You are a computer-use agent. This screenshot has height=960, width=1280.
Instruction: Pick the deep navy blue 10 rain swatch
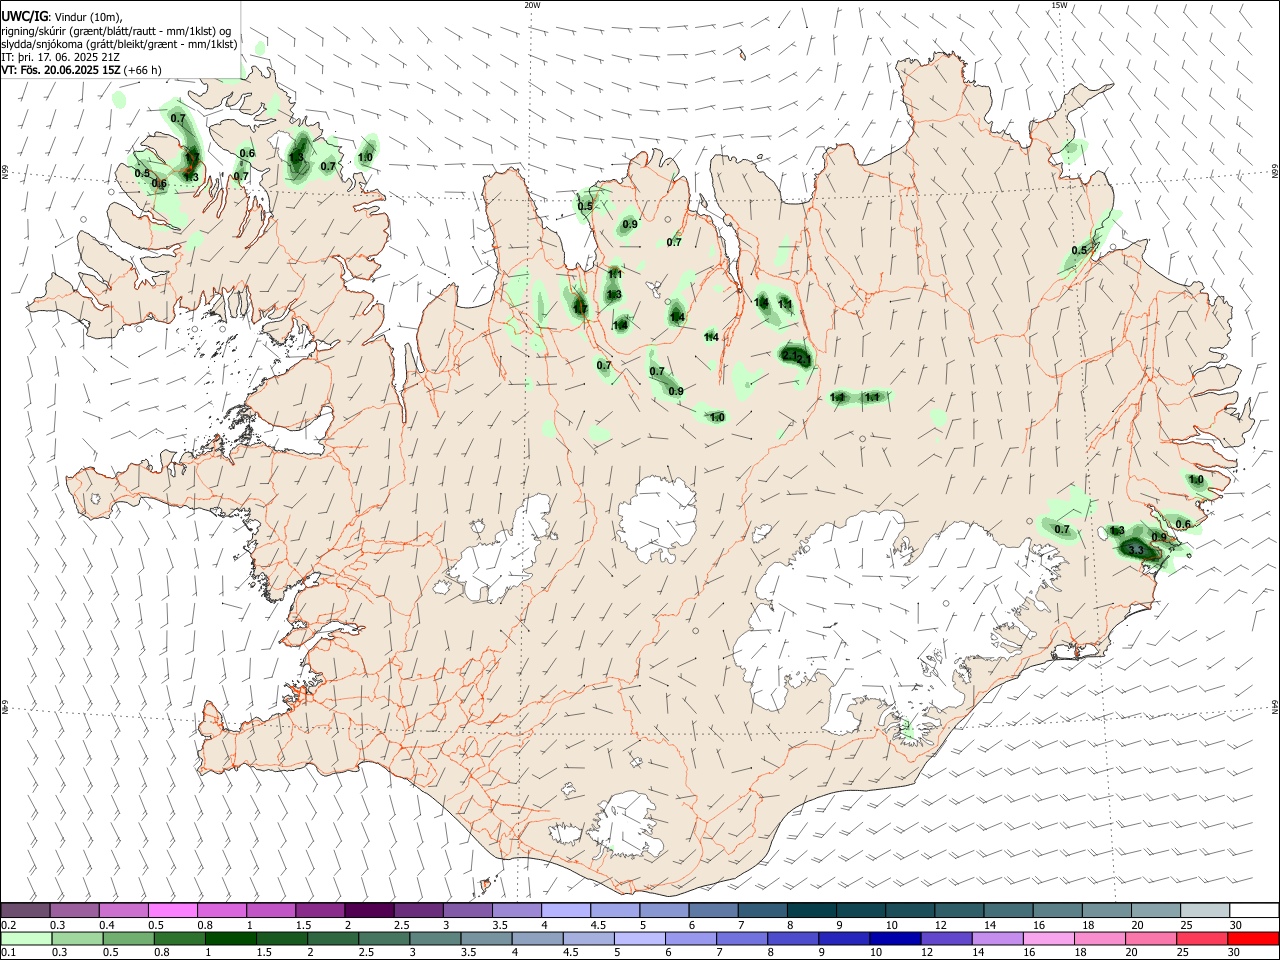click(895, 938)
